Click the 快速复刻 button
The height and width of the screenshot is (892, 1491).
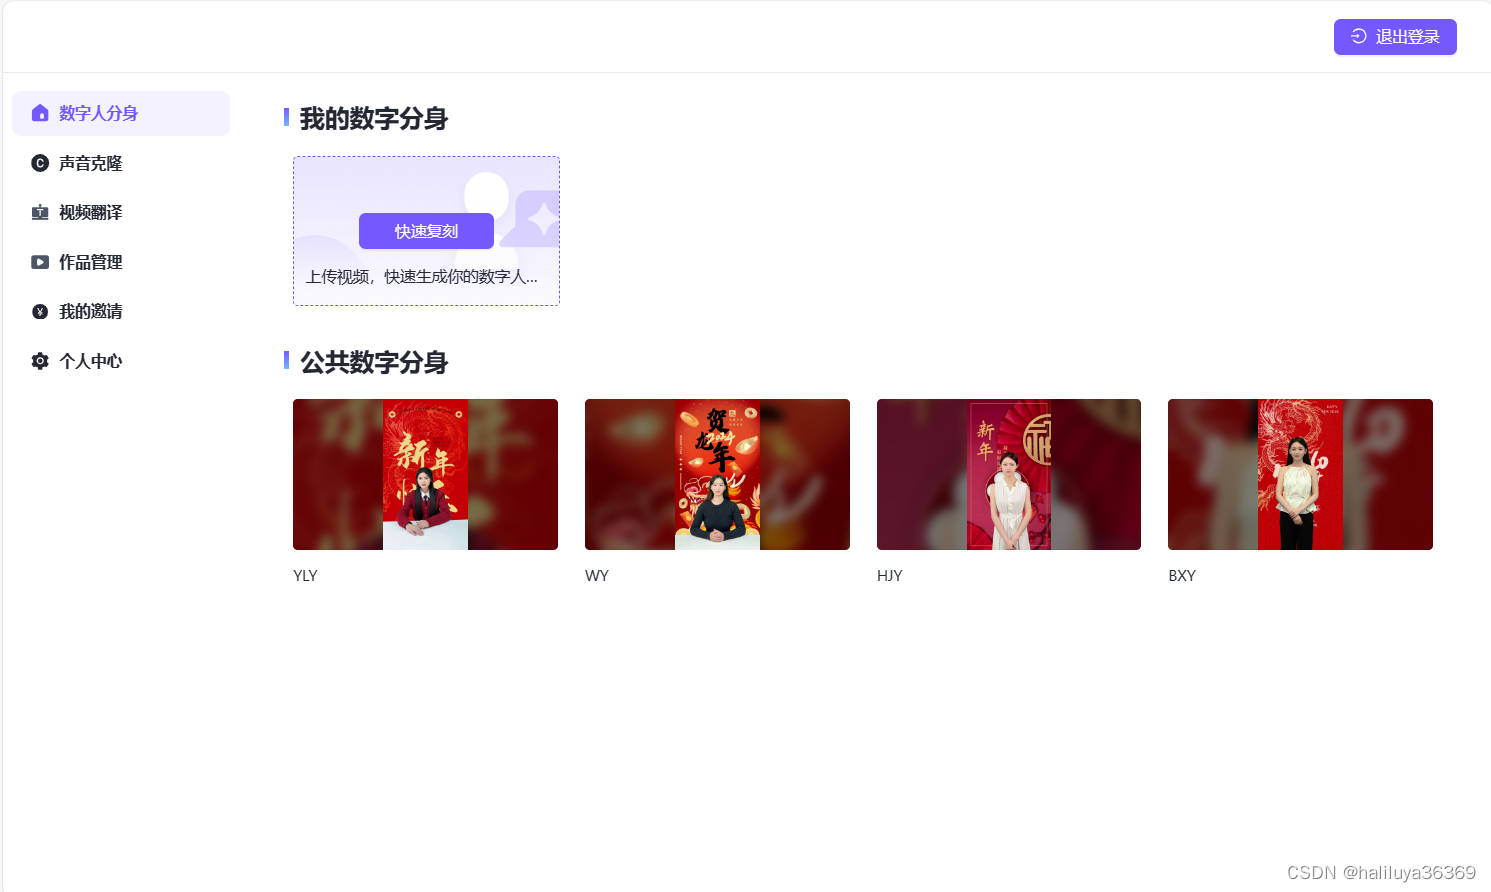[426, 231]
